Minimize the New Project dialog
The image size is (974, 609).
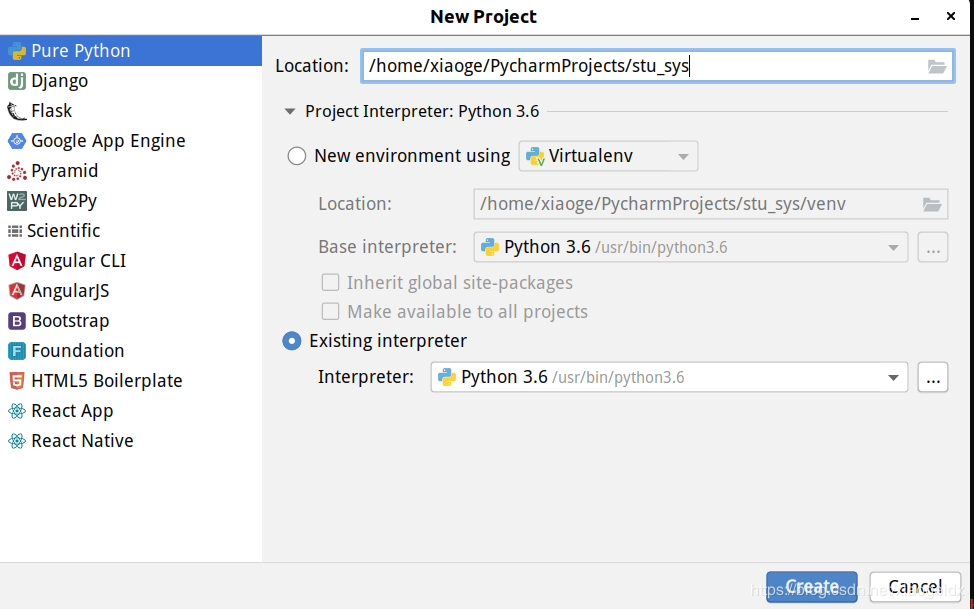coord(914,17)
